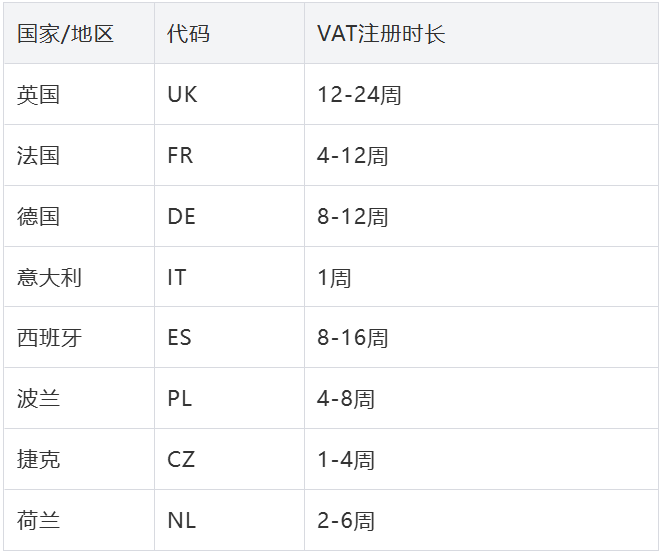Click the VAT注册时长 column header
661x553 pixels.
click(x=381, y=34)
